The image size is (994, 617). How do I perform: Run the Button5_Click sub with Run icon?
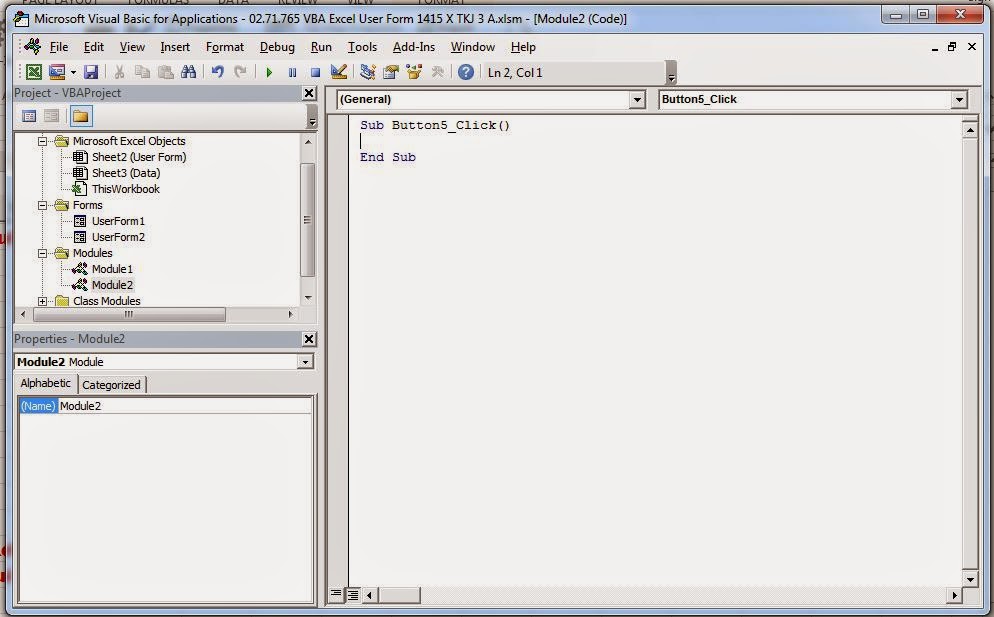point(269,70)
